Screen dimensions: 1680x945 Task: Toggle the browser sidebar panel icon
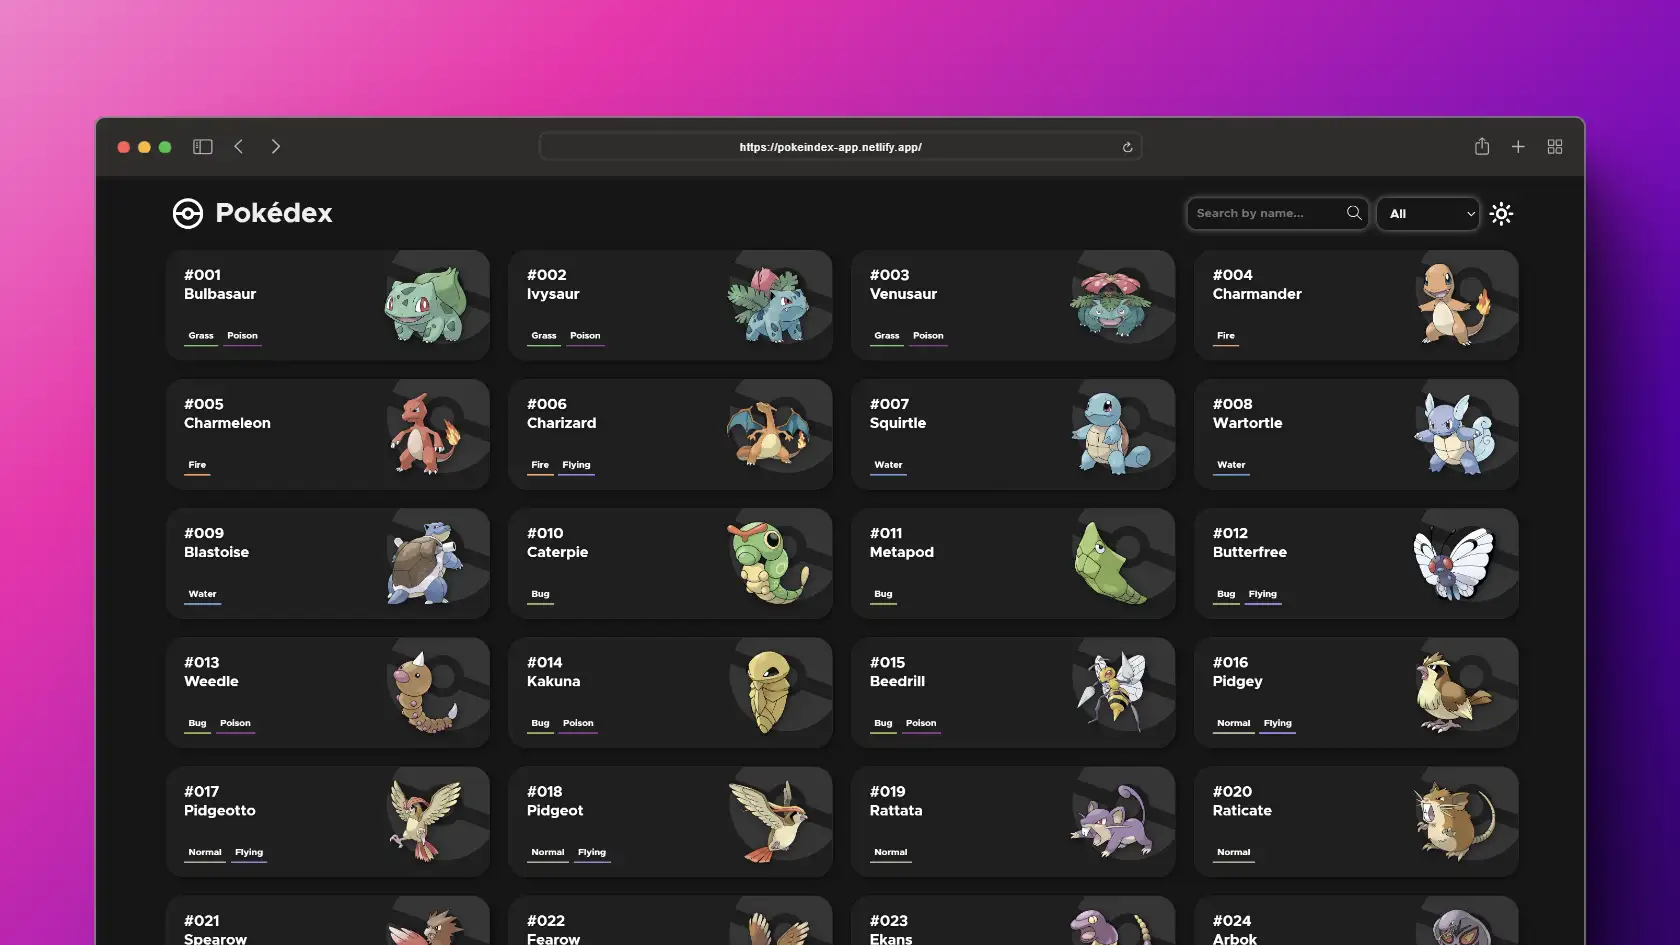point(202,146)
